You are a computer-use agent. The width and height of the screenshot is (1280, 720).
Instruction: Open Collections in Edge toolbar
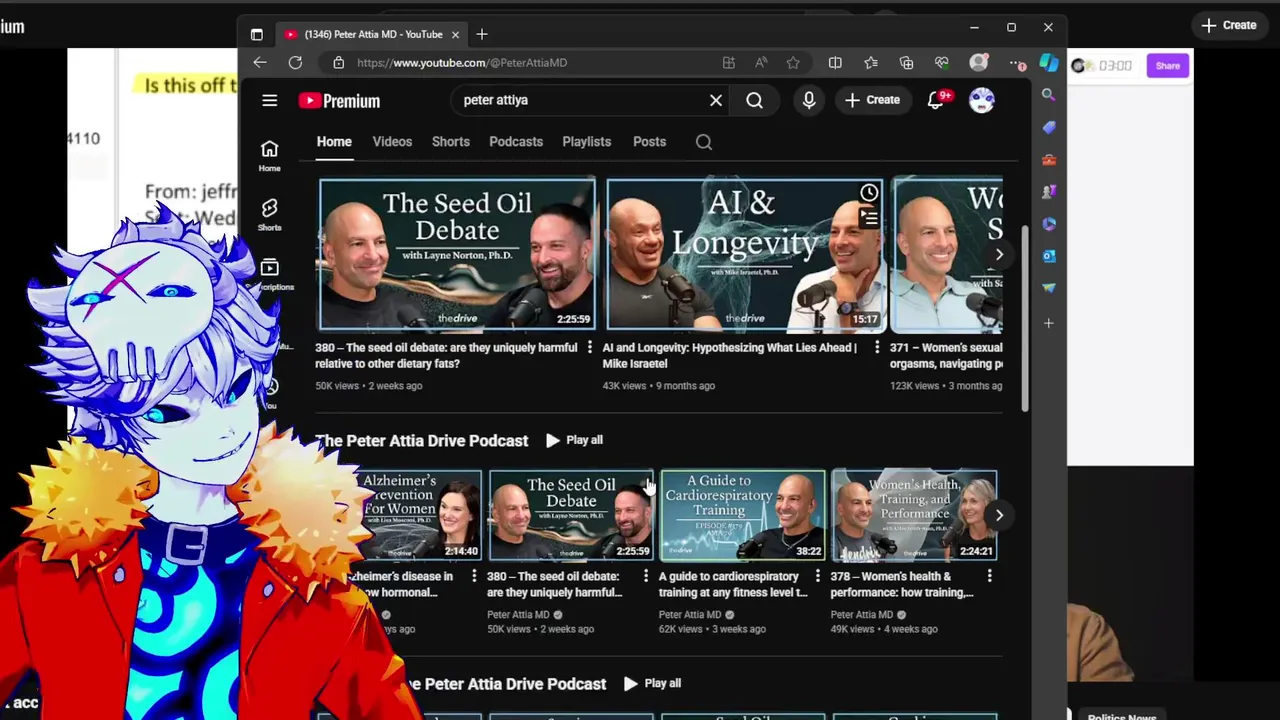click(907, 63)
